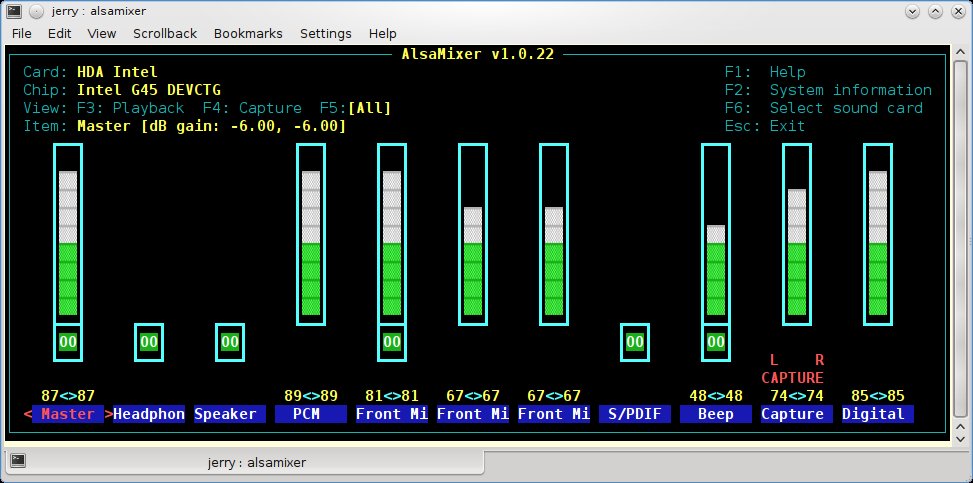Toggle the S/PDIF mute box
Viewport: 973px width, 483px height.
(634, 342)
